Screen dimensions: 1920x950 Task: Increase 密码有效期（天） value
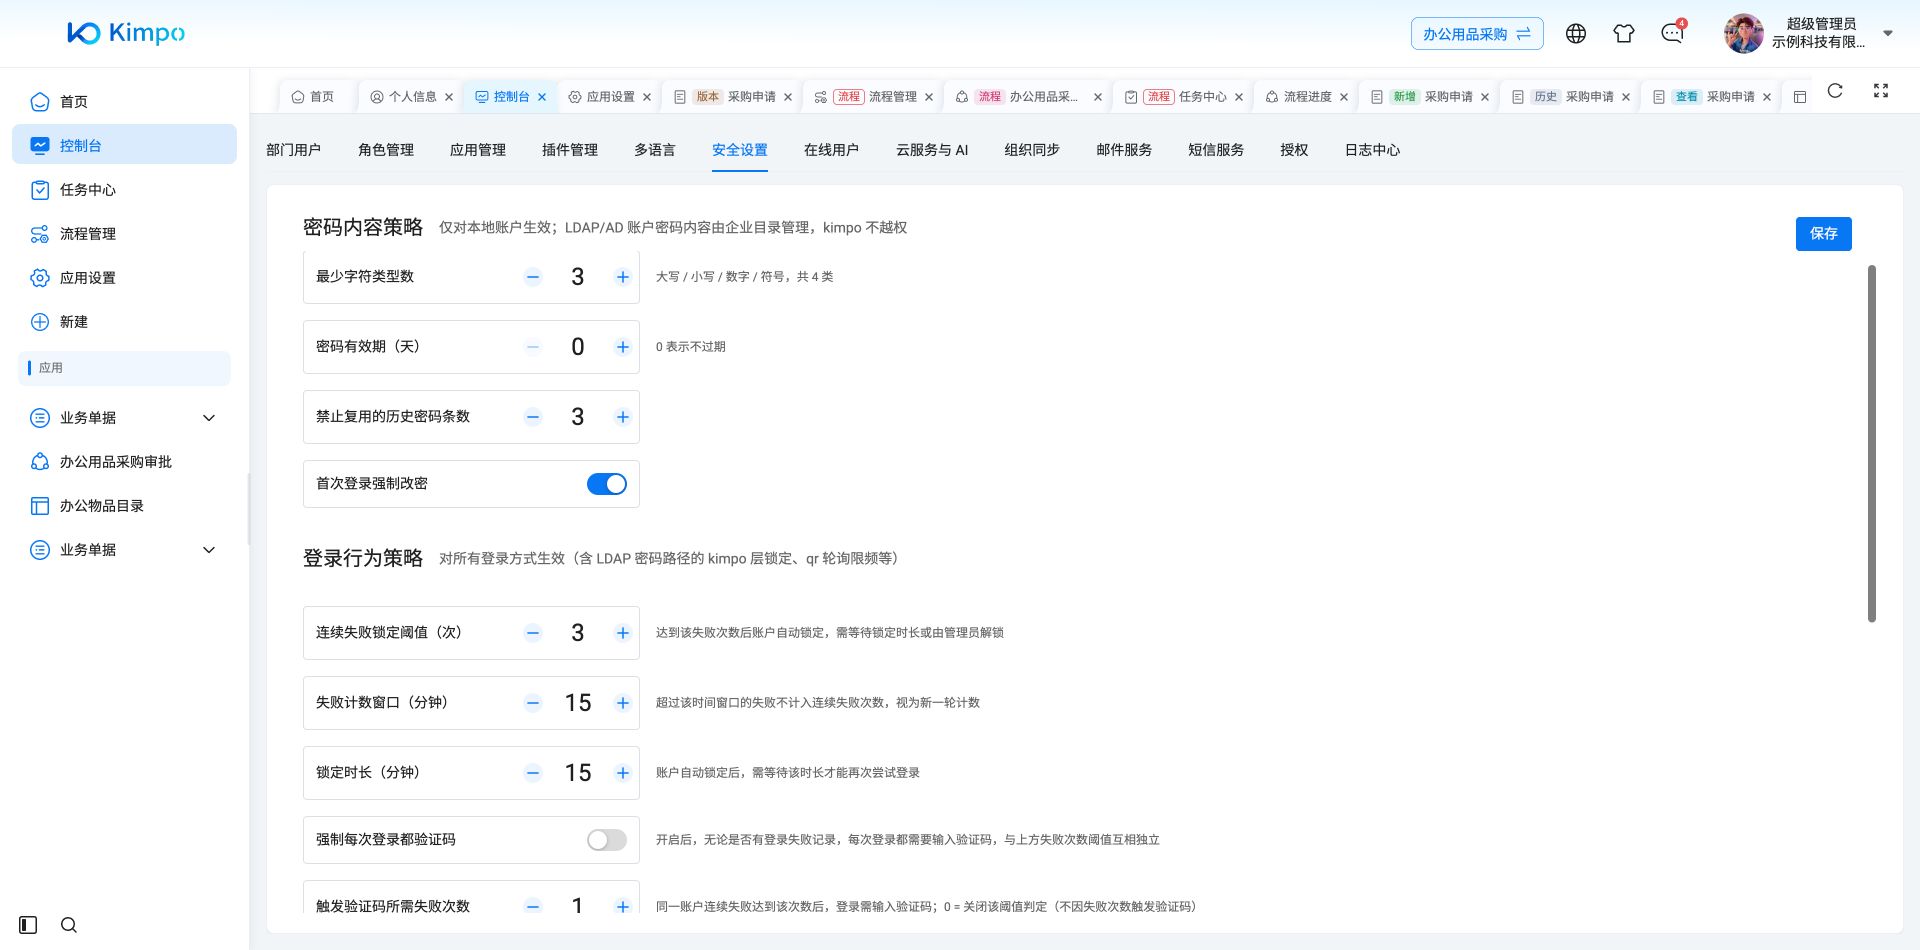pyautogui.click(x=623, y=347)
